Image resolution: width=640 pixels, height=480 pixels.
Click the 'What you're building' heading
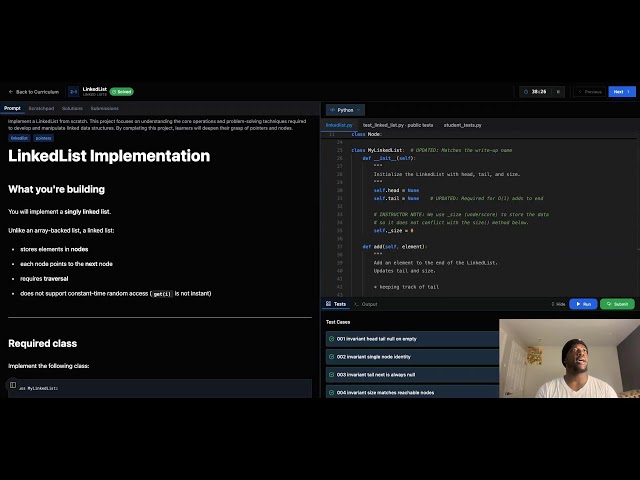[56, 189]
